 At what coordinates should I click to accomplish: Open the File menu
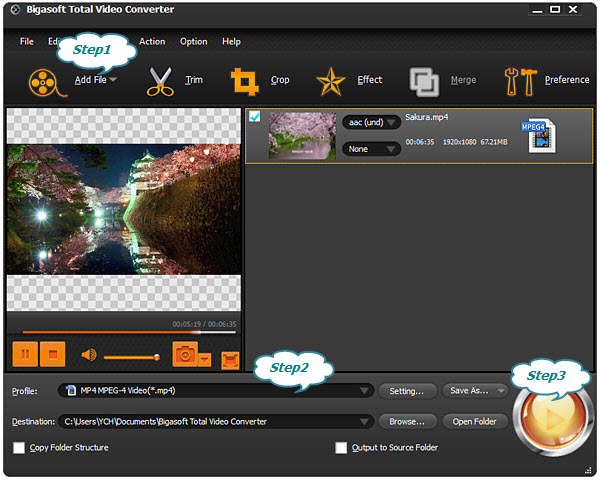click(27, 41)
